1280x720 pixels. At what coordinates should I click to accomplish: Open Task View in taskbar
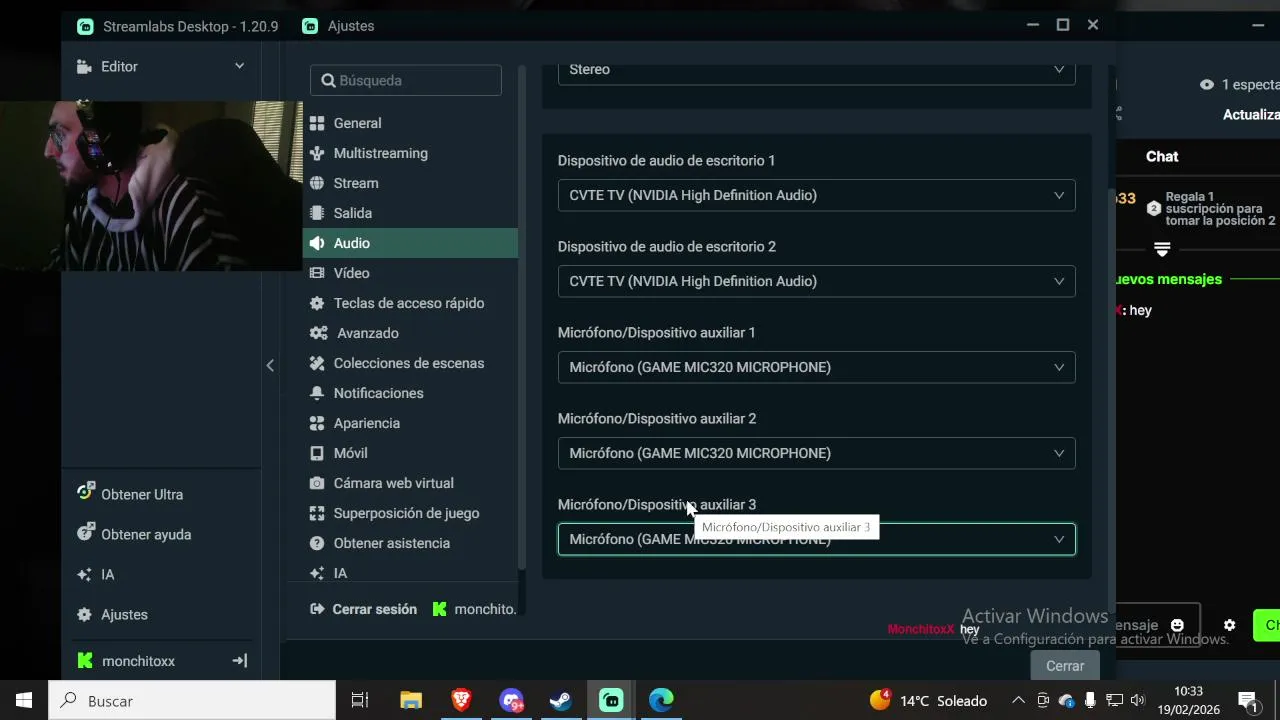click(360, 701)
